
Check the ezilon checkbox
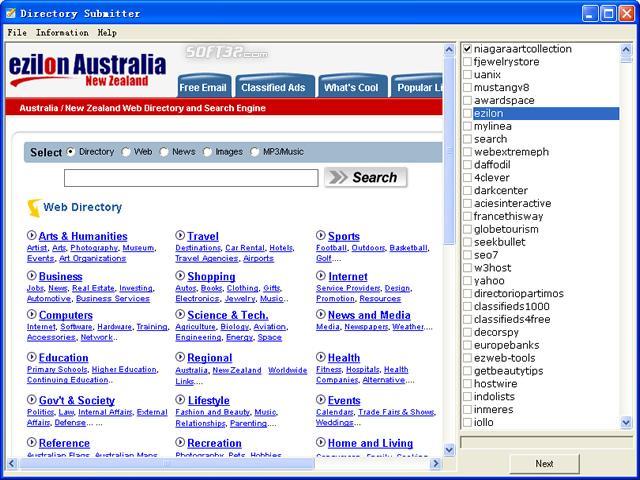[x=467, y=113]
